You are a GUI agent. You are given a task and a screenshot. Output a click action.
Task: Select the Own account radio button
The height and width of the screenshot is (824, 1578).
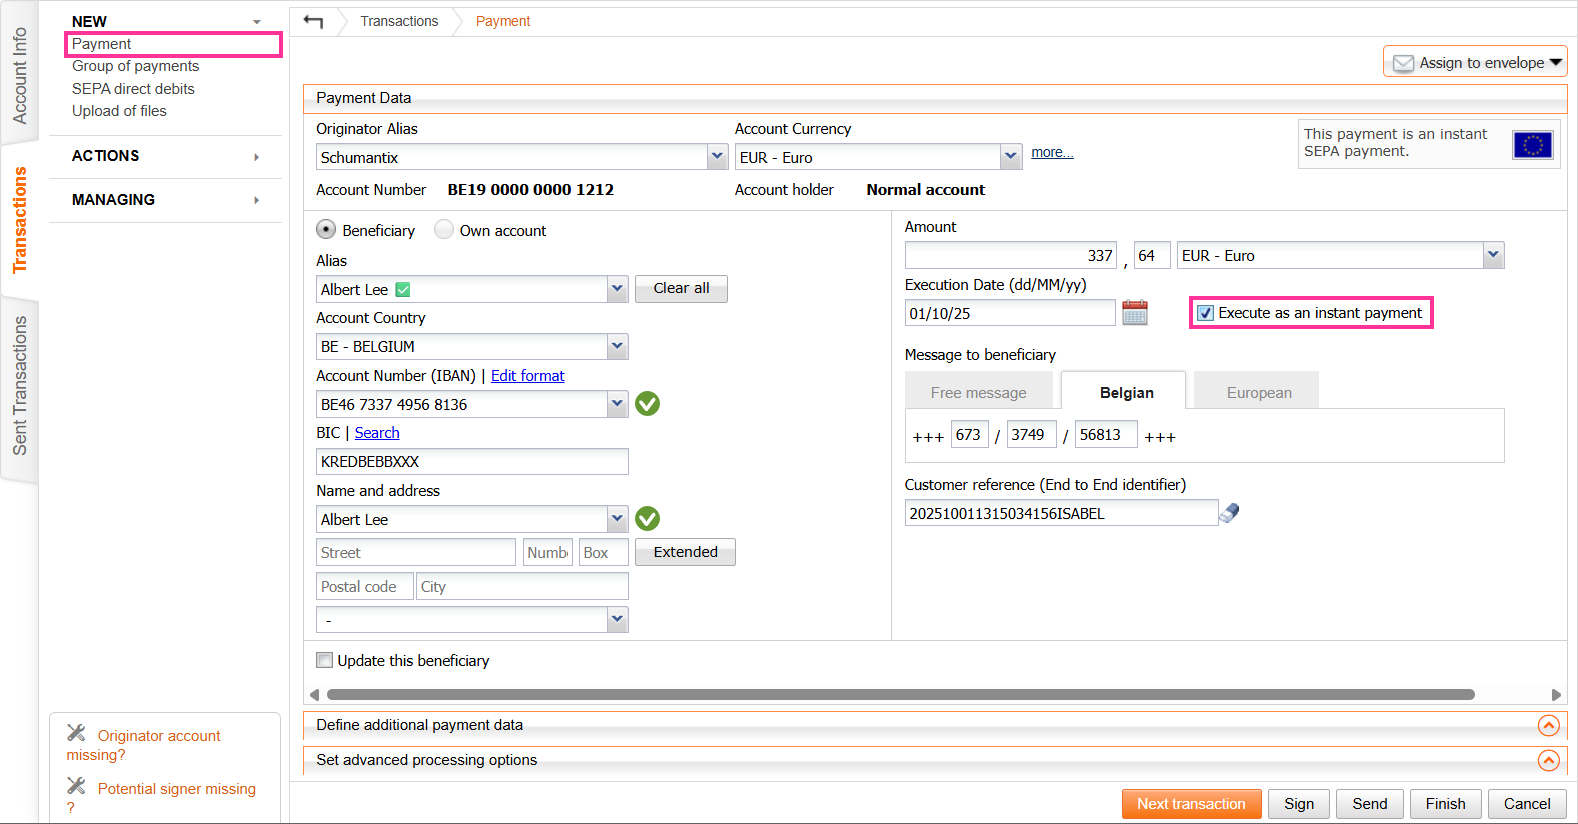click(x=444, y=230)
